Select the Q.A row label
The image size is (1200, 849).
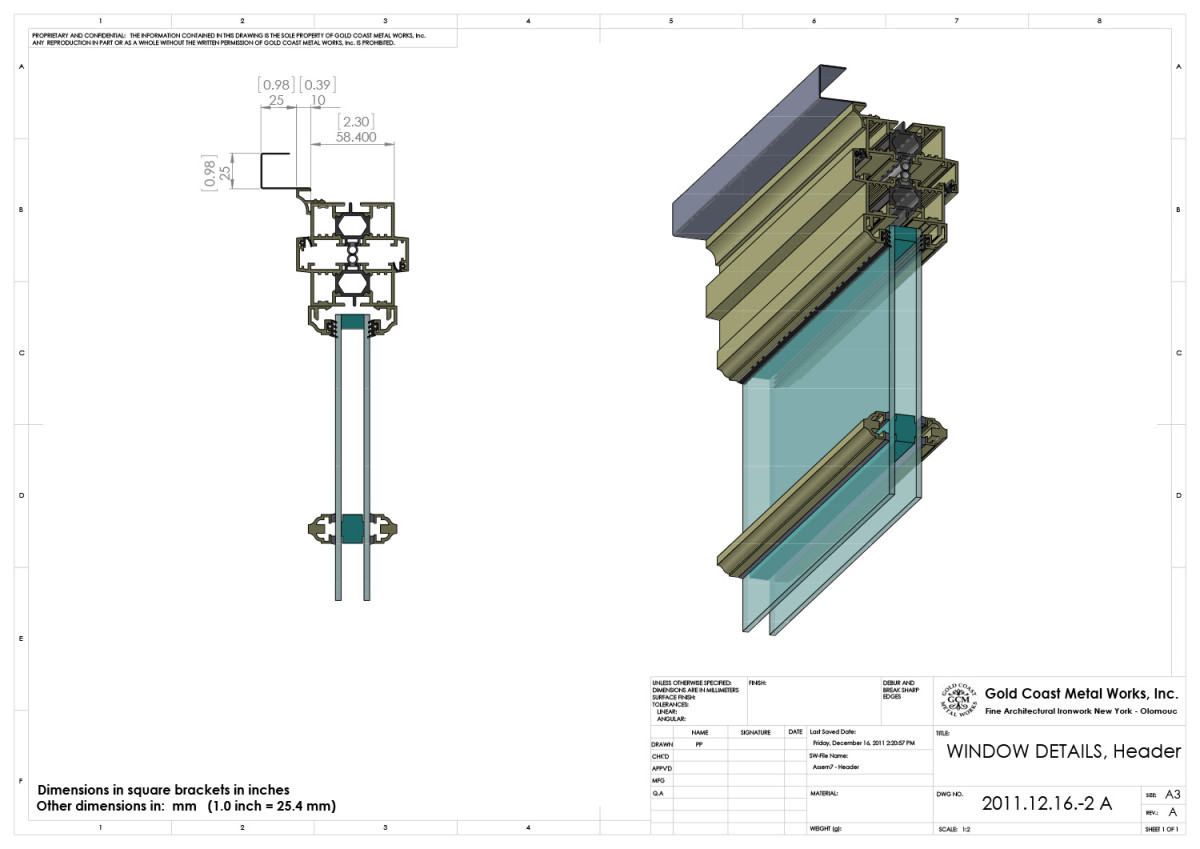pos(657,792)
